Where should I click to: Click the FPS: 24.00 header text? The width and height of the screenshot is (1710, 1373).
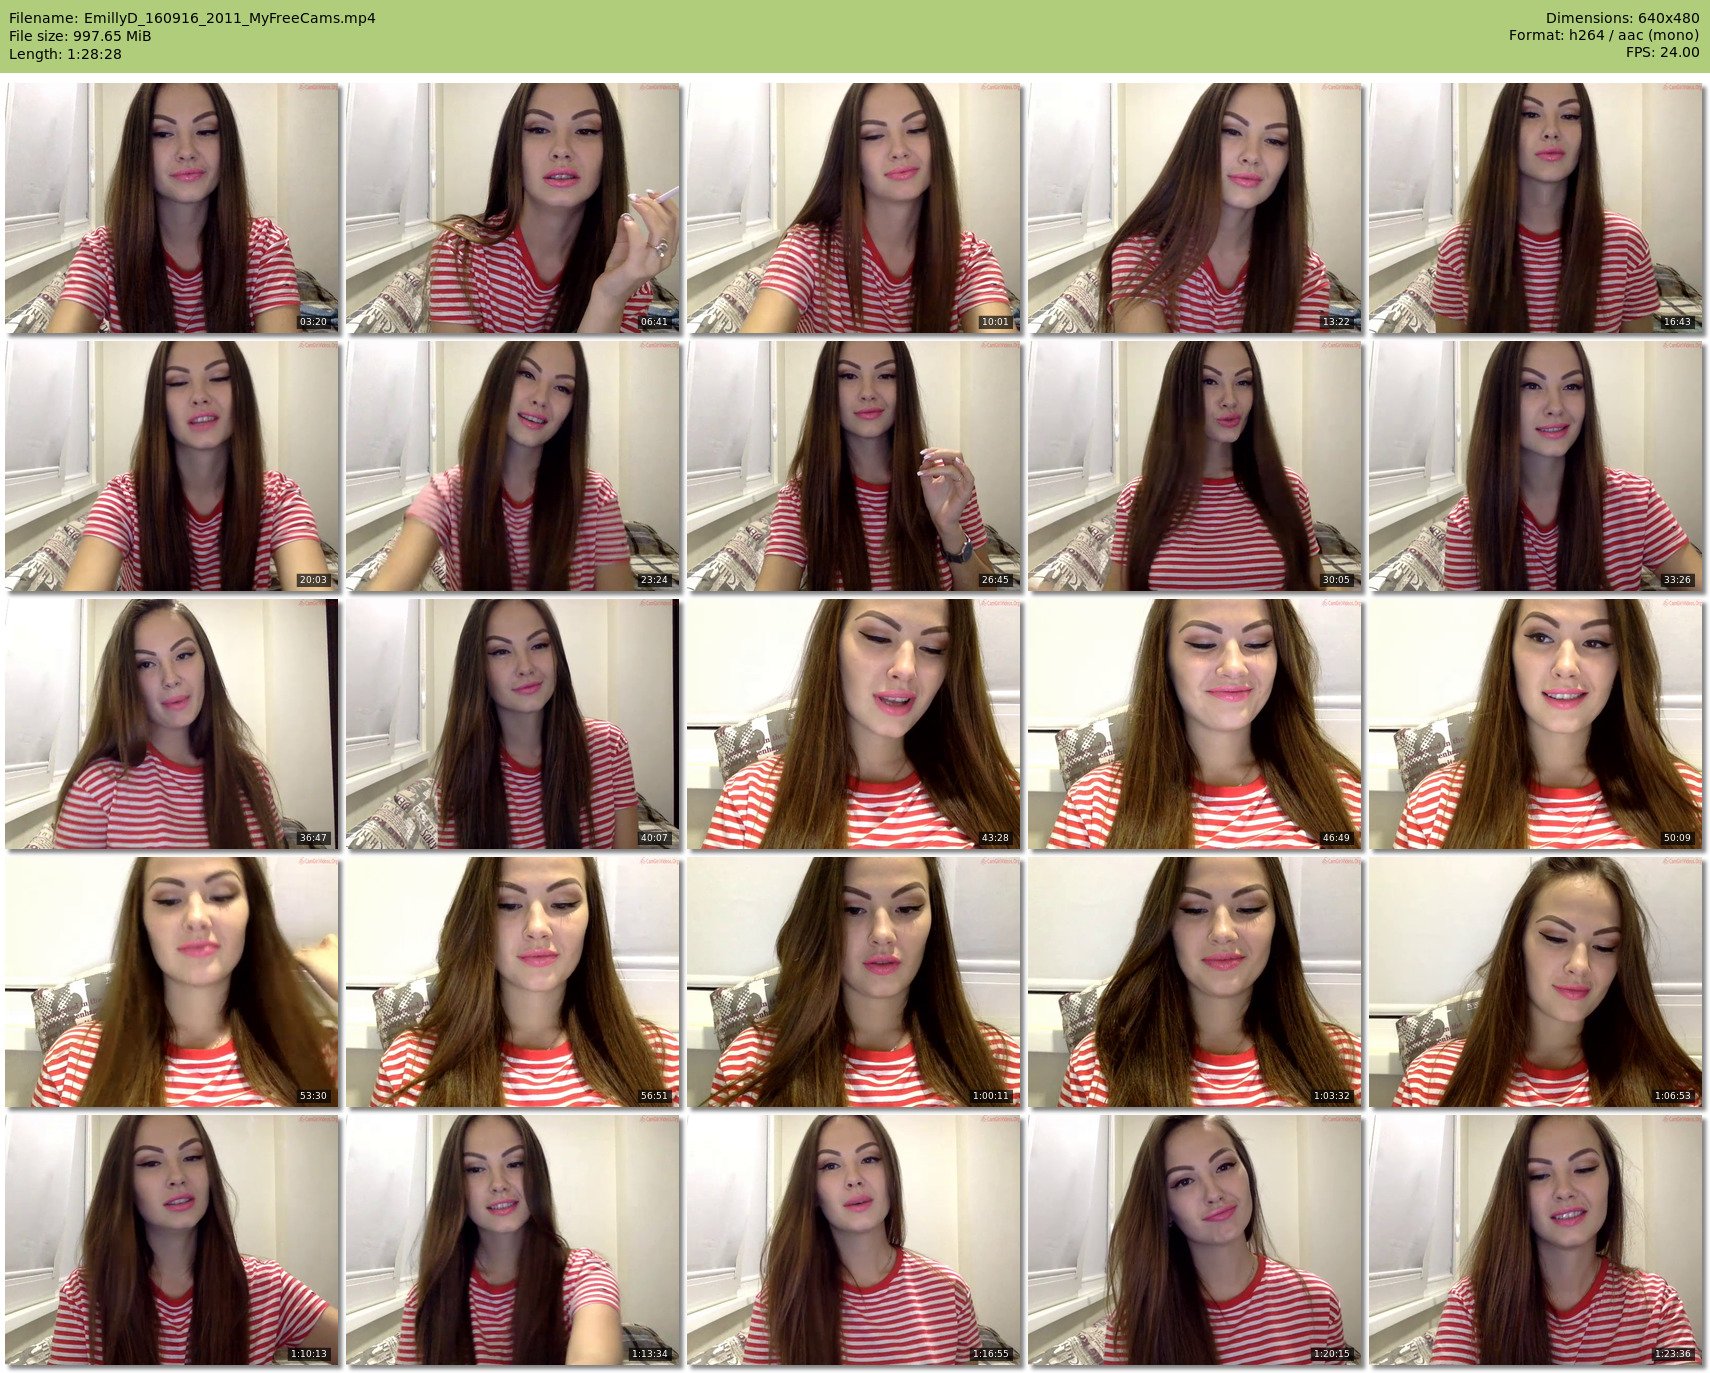click(x=1662, y=52)
